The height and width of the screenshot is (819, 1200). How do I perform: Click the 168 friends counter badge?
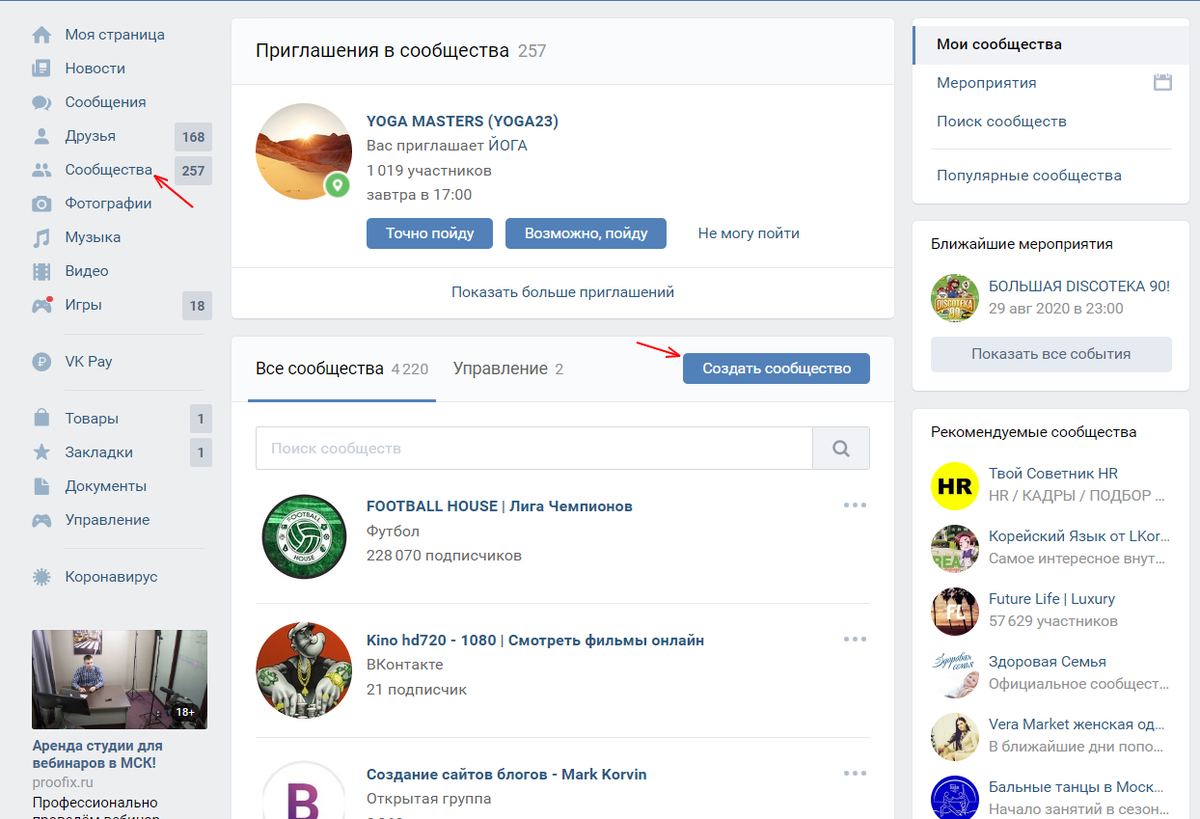[x=193, y=137]
